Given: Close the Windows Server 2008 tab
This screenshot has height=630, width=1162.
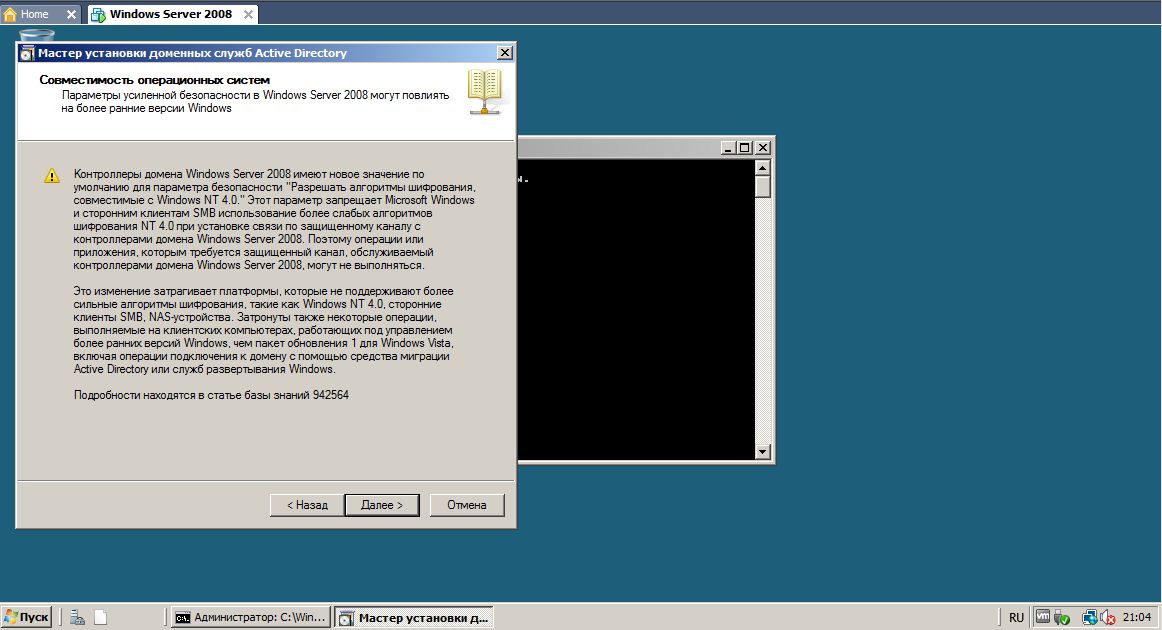Looking at the screenshot, I should pos(248,14).
